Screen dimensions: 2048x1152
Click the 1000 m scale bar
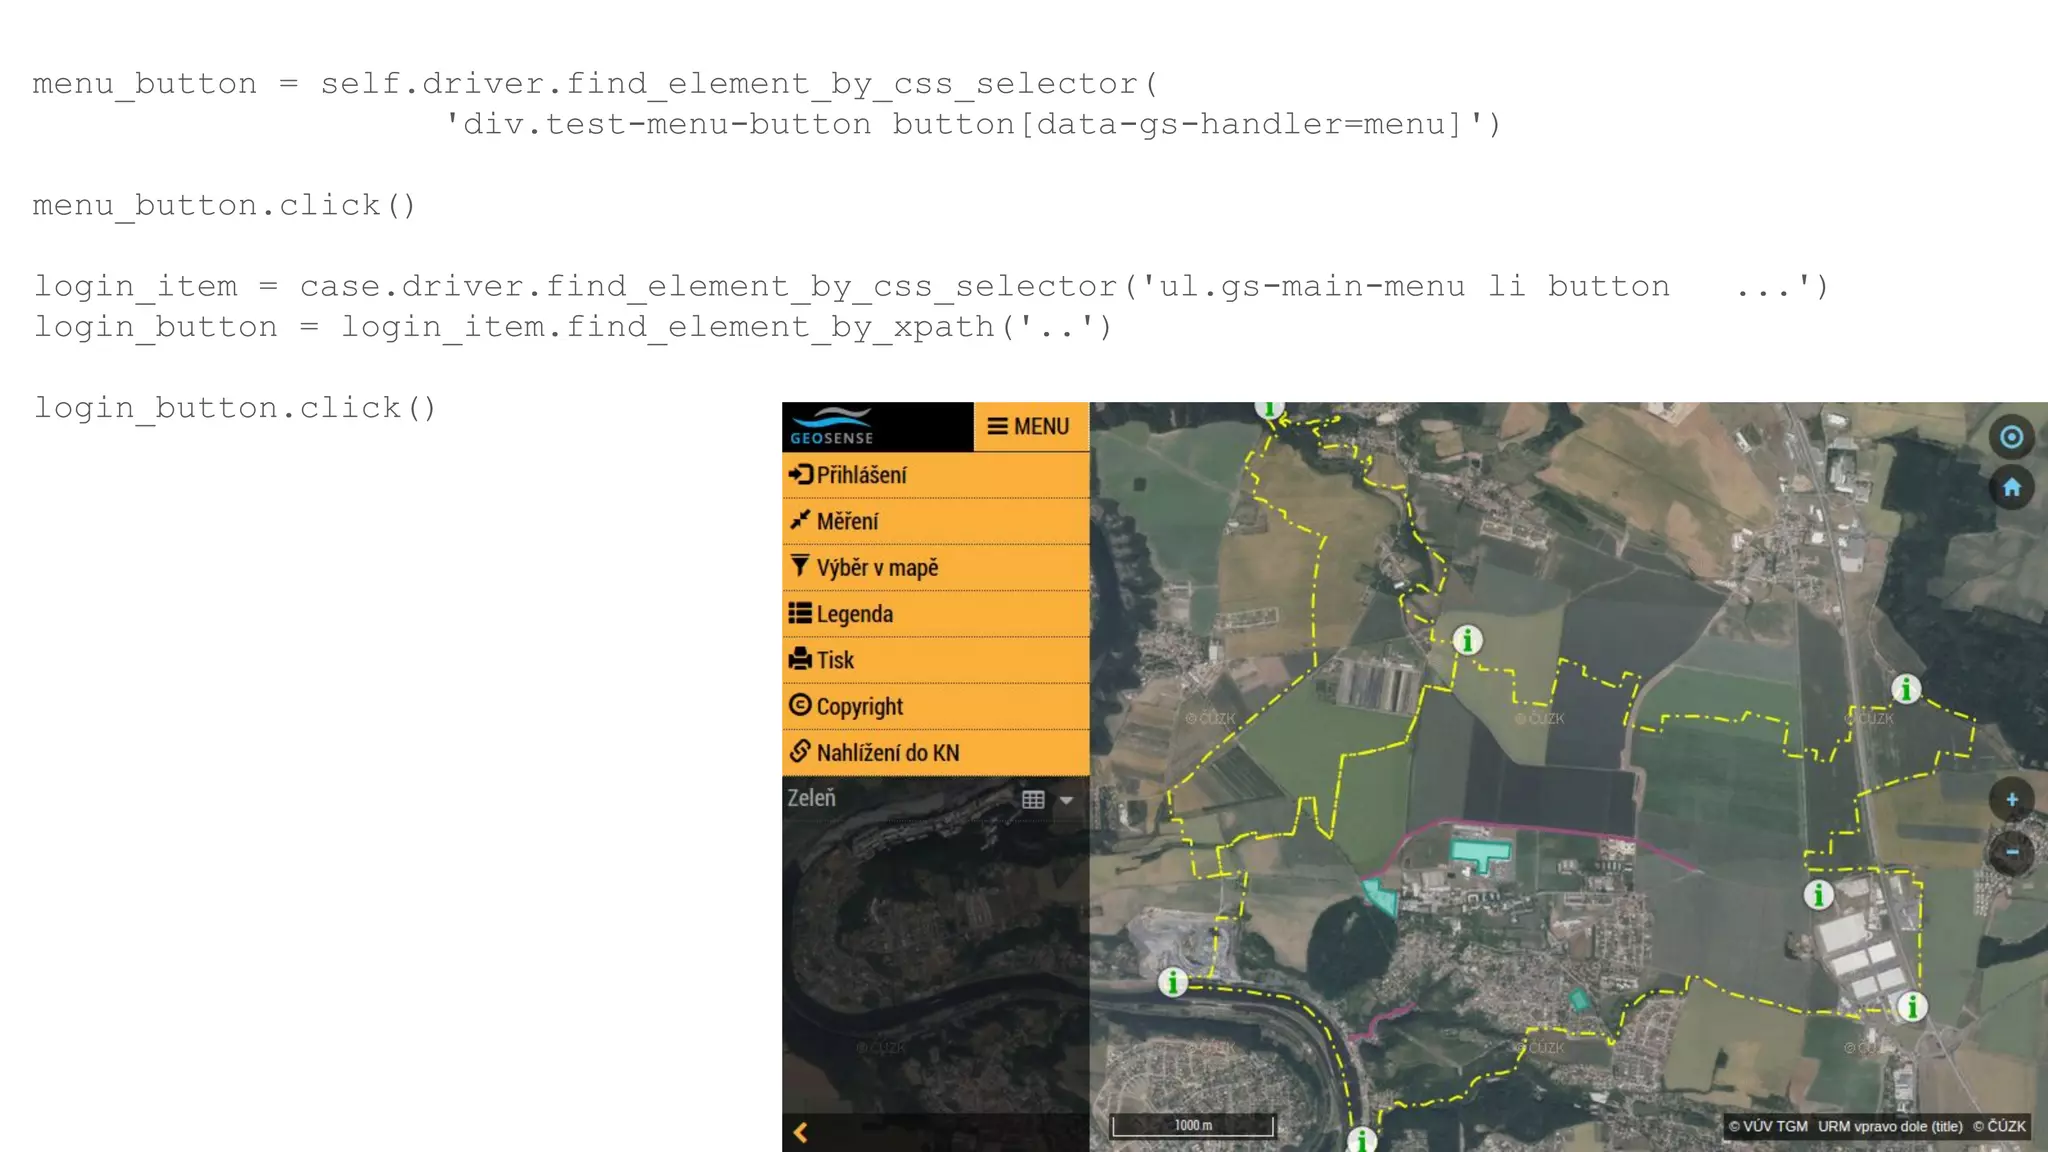(1192, 1126)
